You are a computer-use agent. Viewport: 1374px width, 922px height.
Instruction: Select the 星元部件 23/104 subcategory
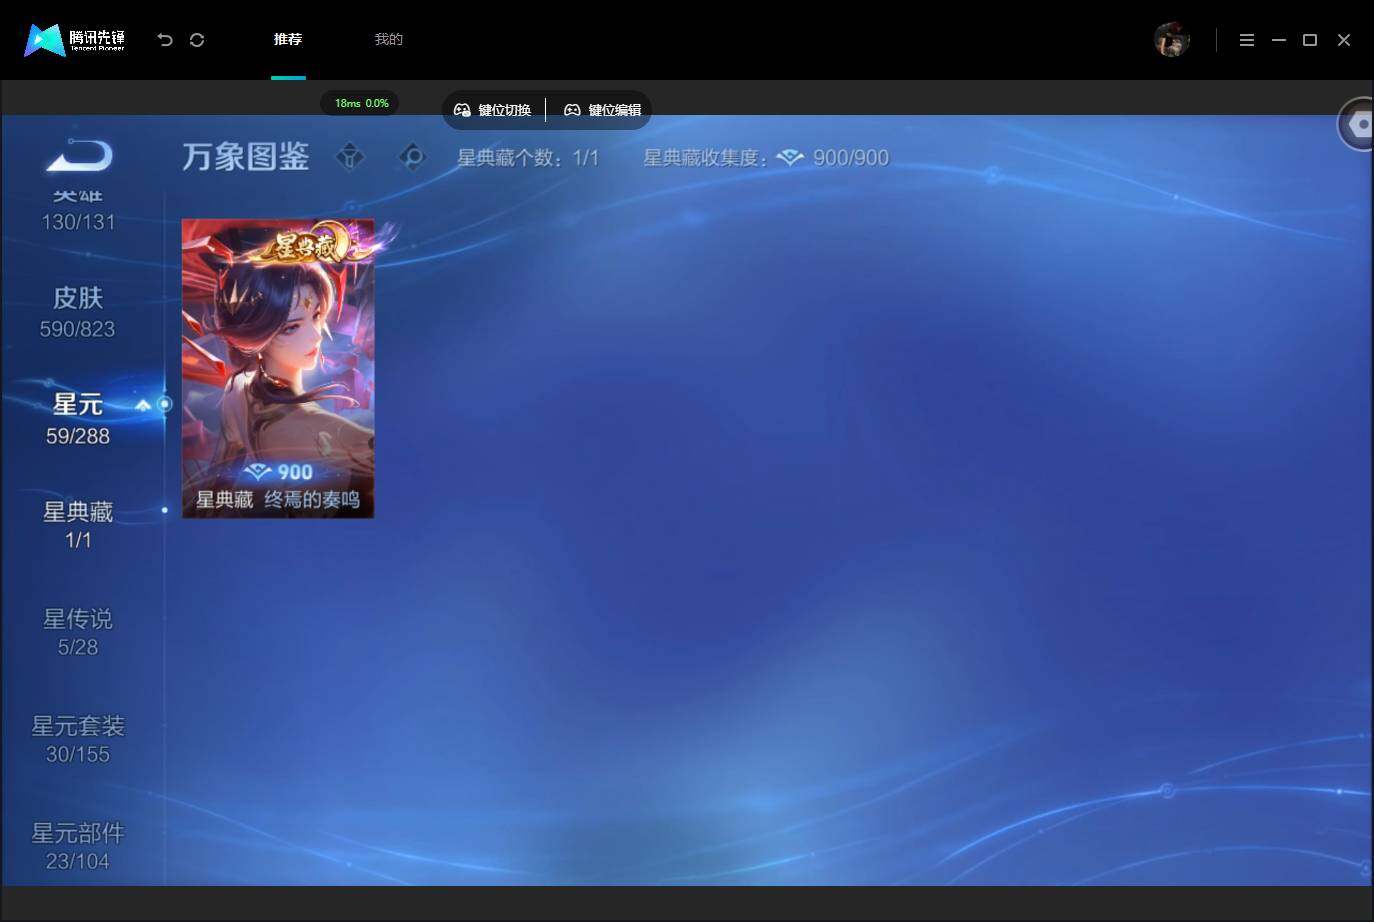(x=78, y=846)
